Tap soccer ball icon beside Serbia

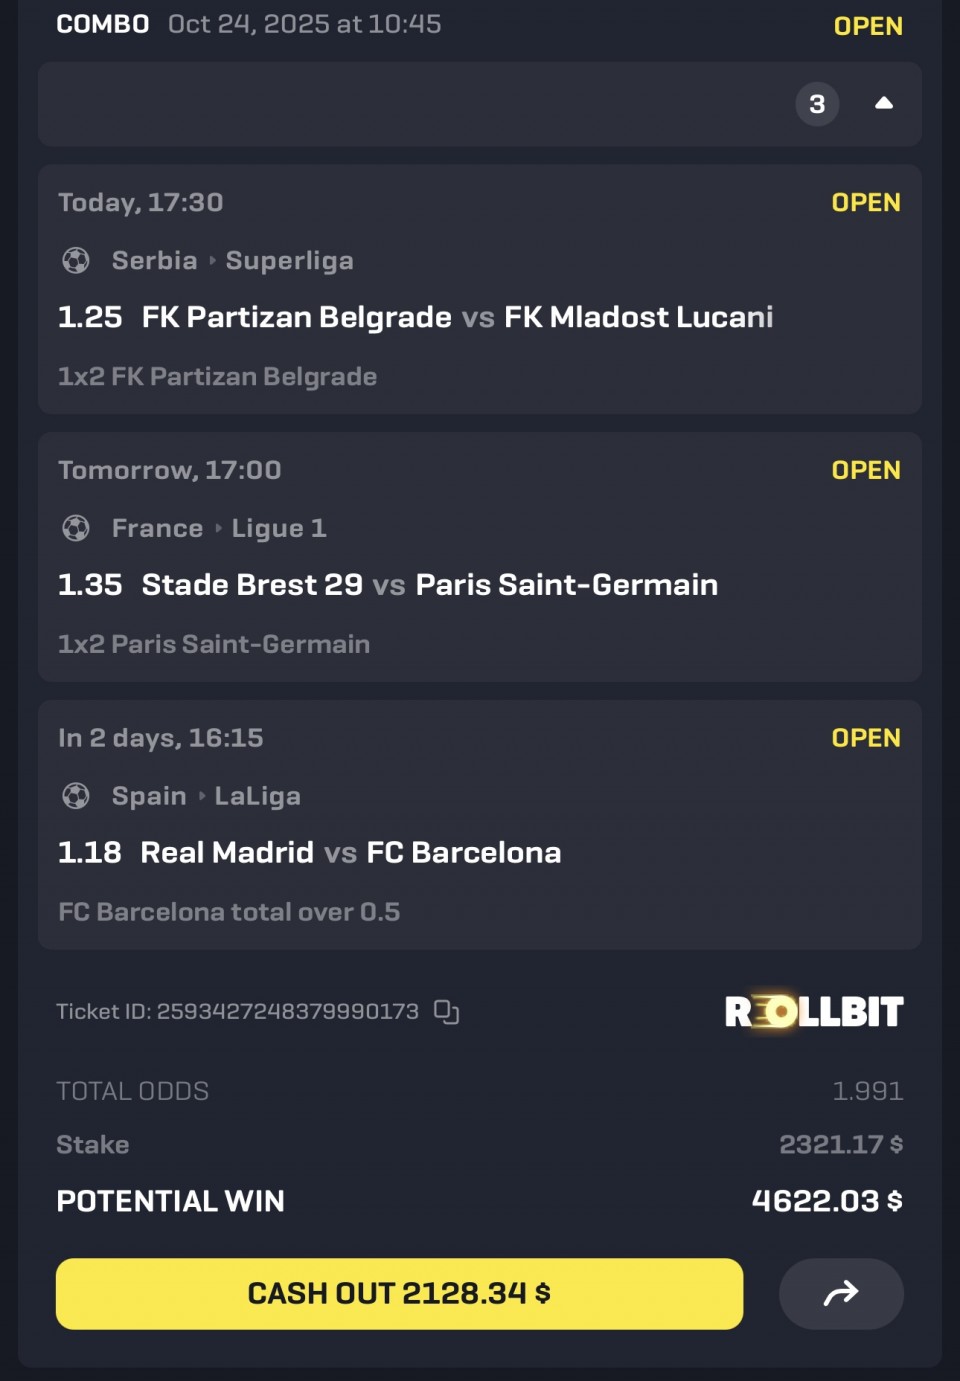(76, 261)
